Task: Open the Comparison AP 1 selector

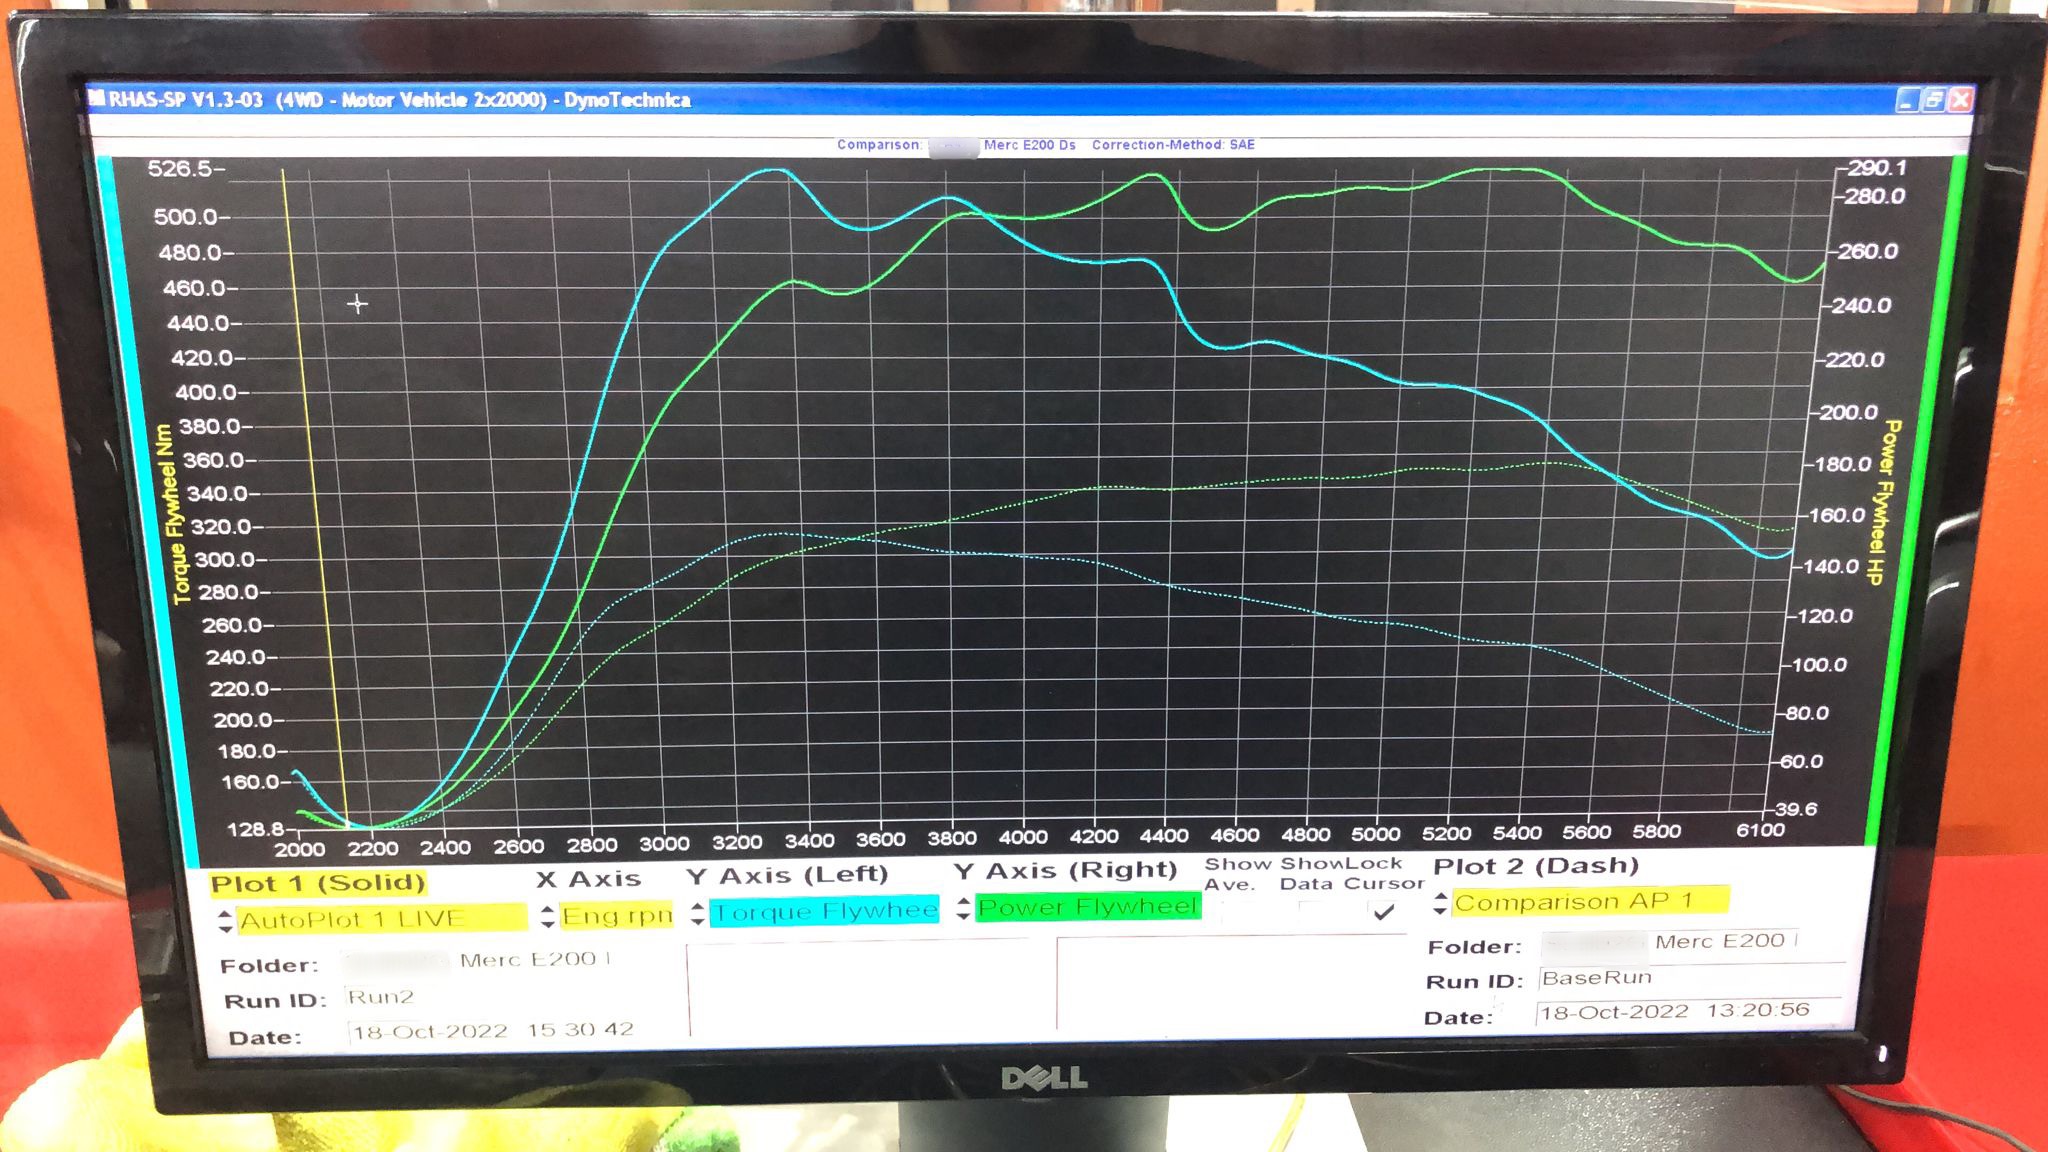Action: [1590, 901]
